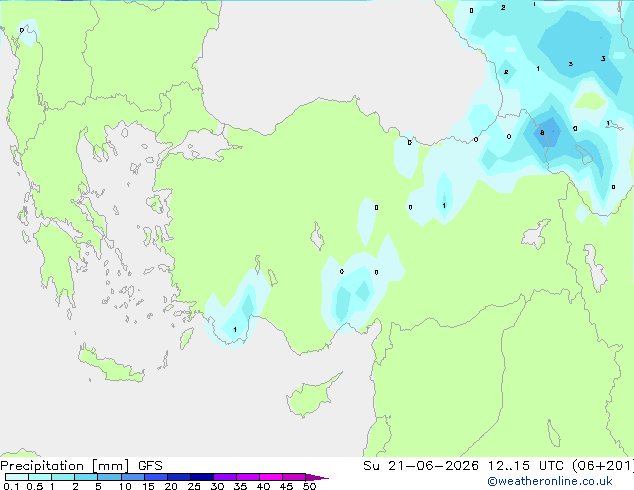Click the above-50 mm arrow tip swatch

[x=317, y=477]
